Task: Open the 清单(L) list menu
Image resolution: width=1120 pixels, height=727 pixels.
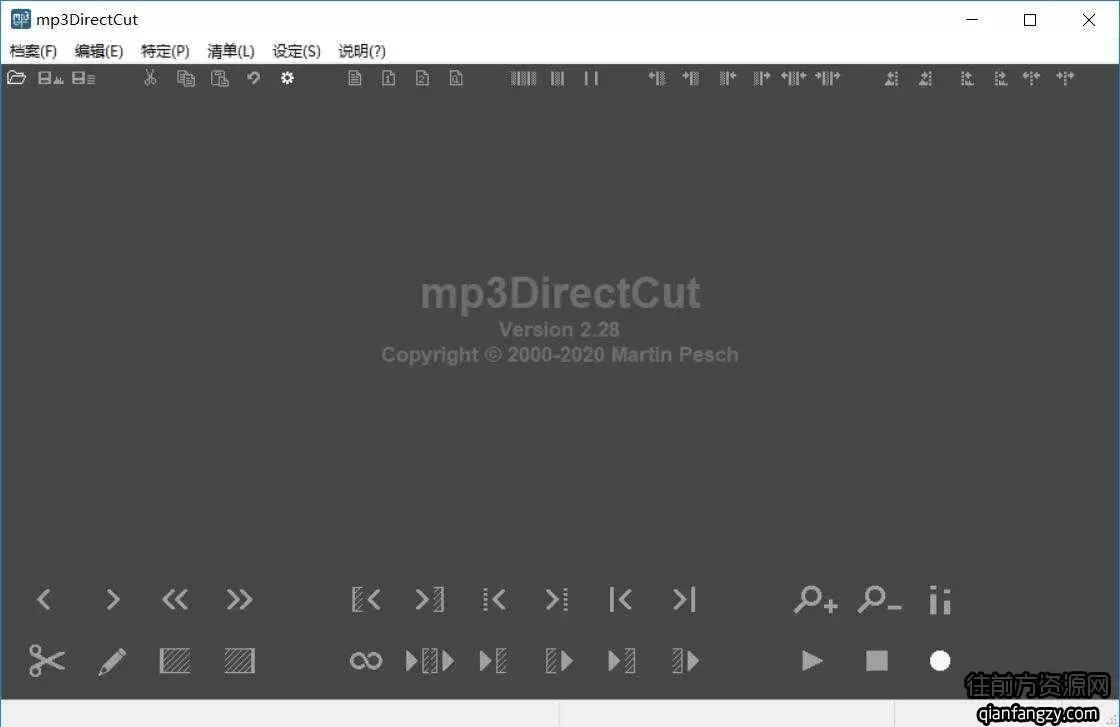Action: pos(231,51)
